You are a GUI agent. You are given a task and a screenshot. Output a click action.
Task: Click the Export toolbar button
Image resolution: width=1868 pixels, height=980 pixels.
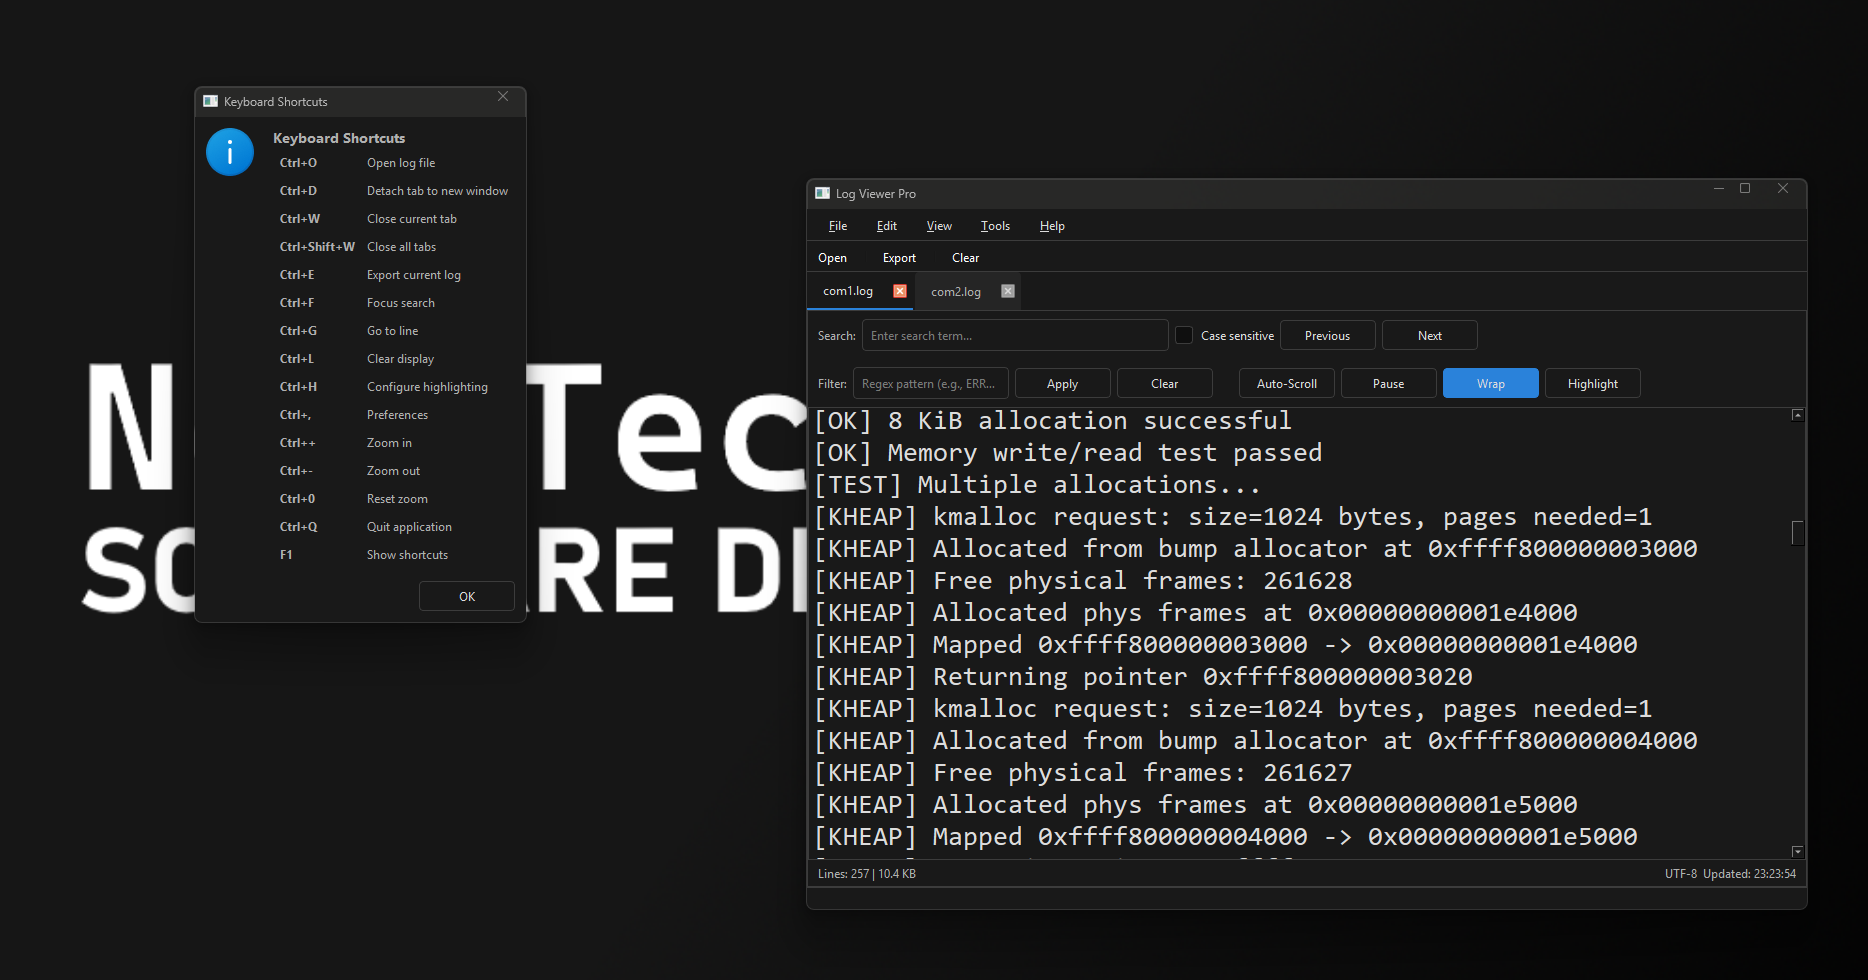899,258
